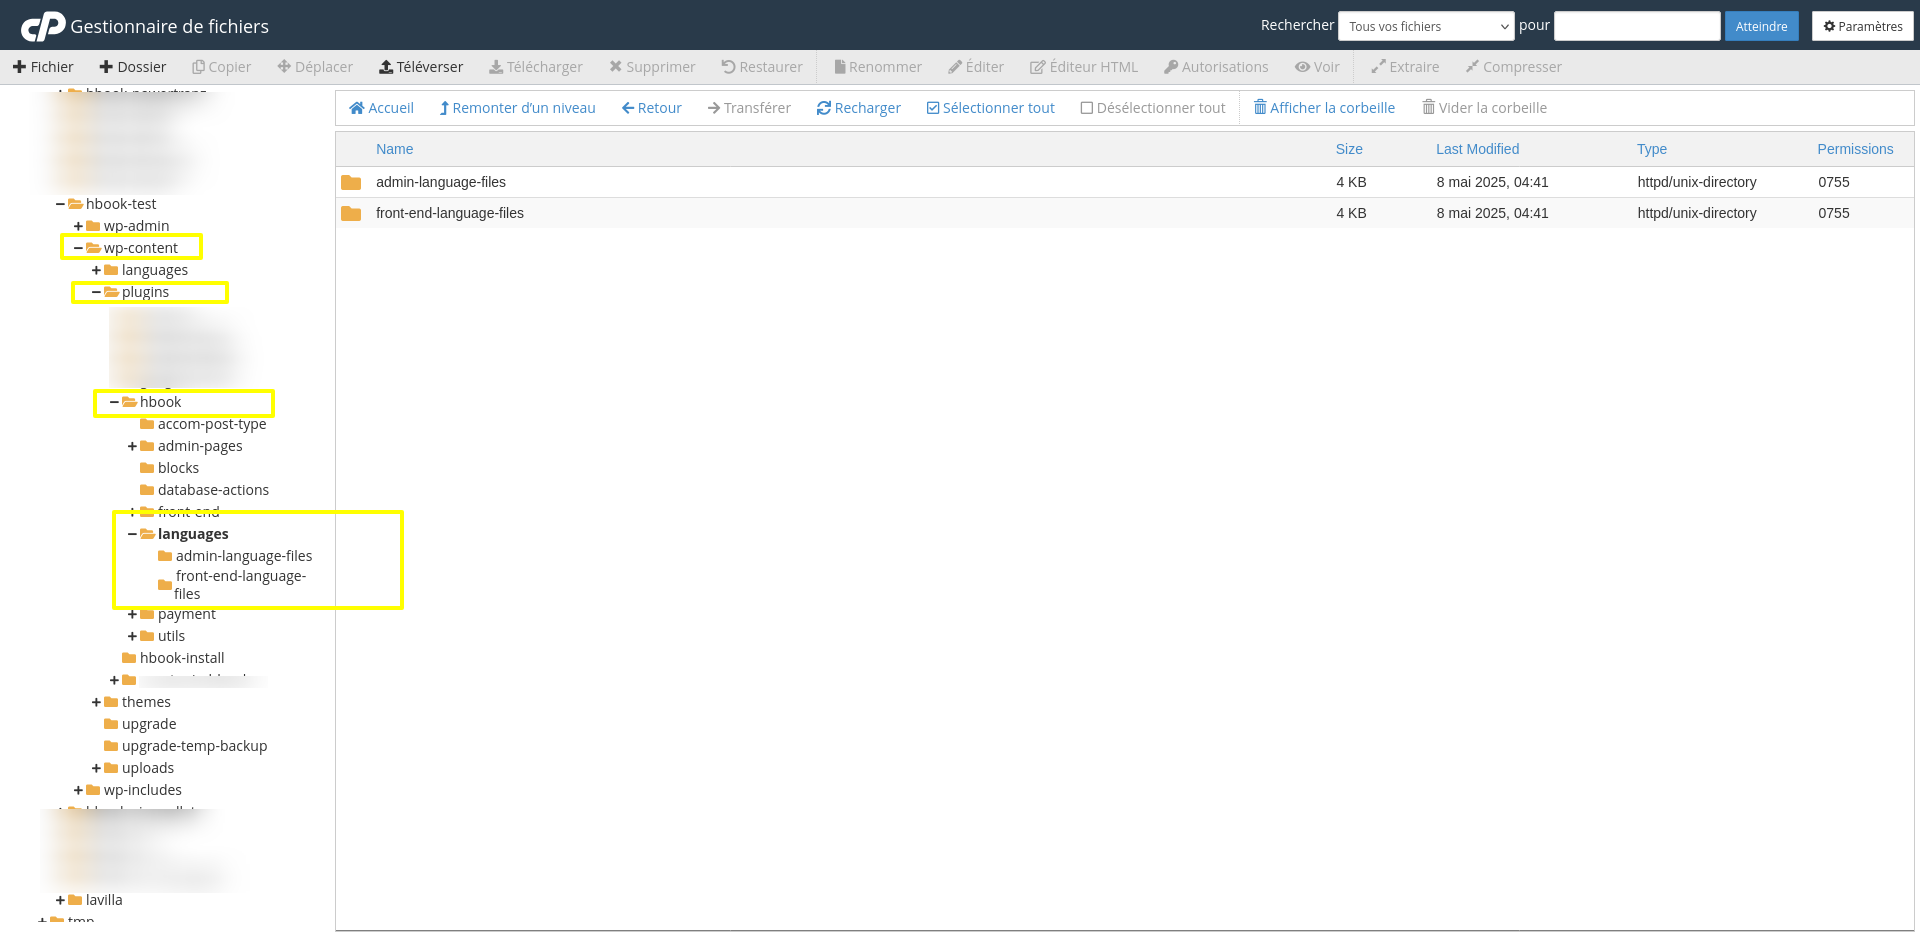Click the Accueil home icon

tap(381, 107)
